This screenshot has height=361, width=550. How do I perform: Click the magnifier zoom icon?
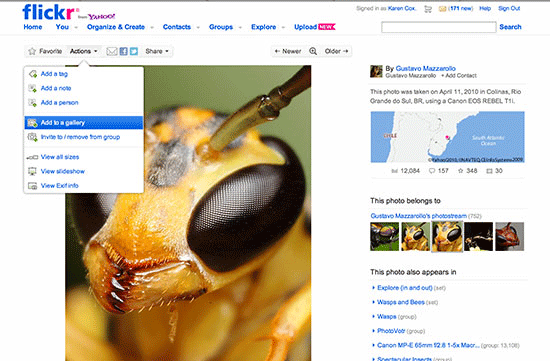pos(313,51)
